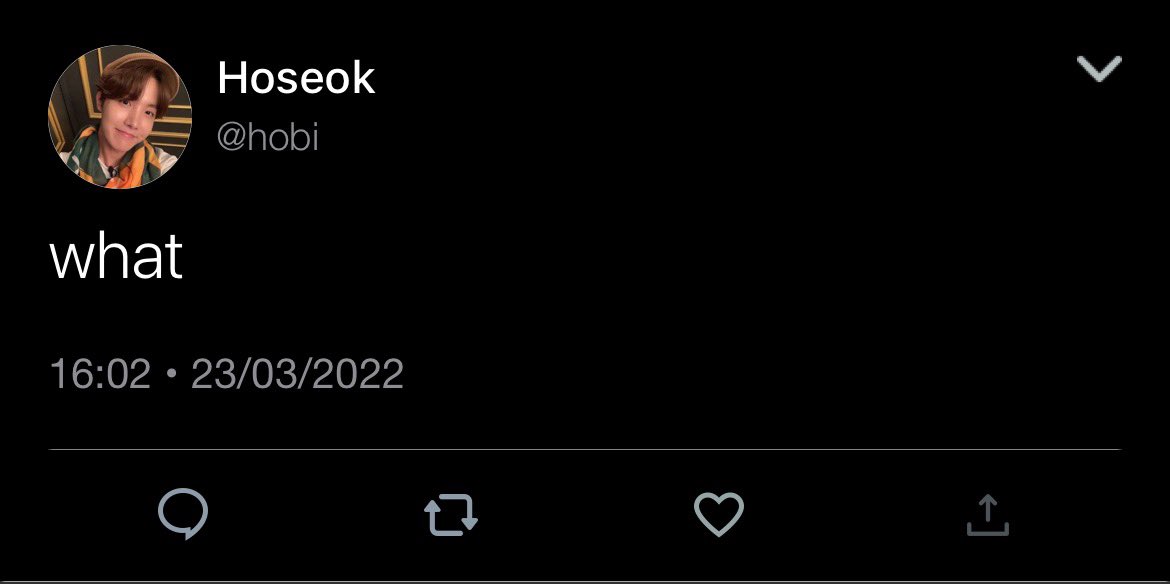Expand tweet options with the chevron arrow
Image resolution: width=1170 pixels, height=584 pixels.
(x=1099, y=69)
